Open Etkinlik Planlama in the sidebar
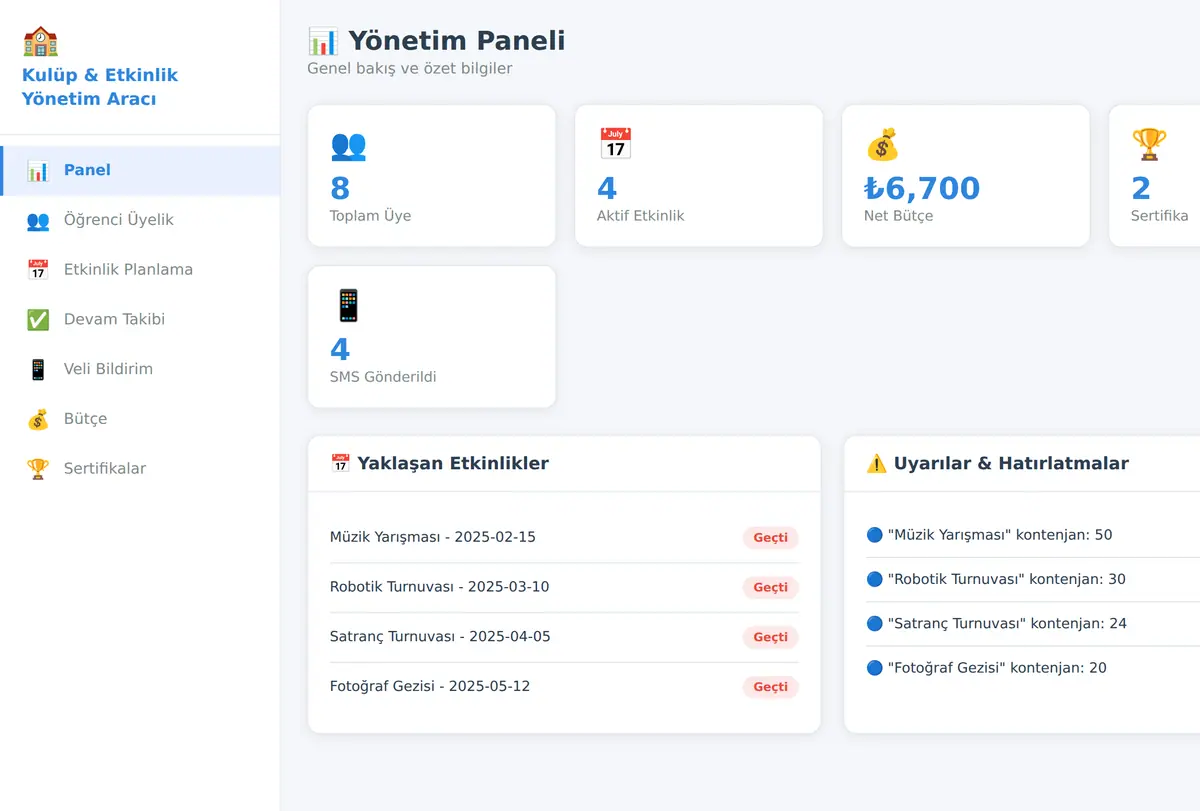 click(x=140, y=270)
